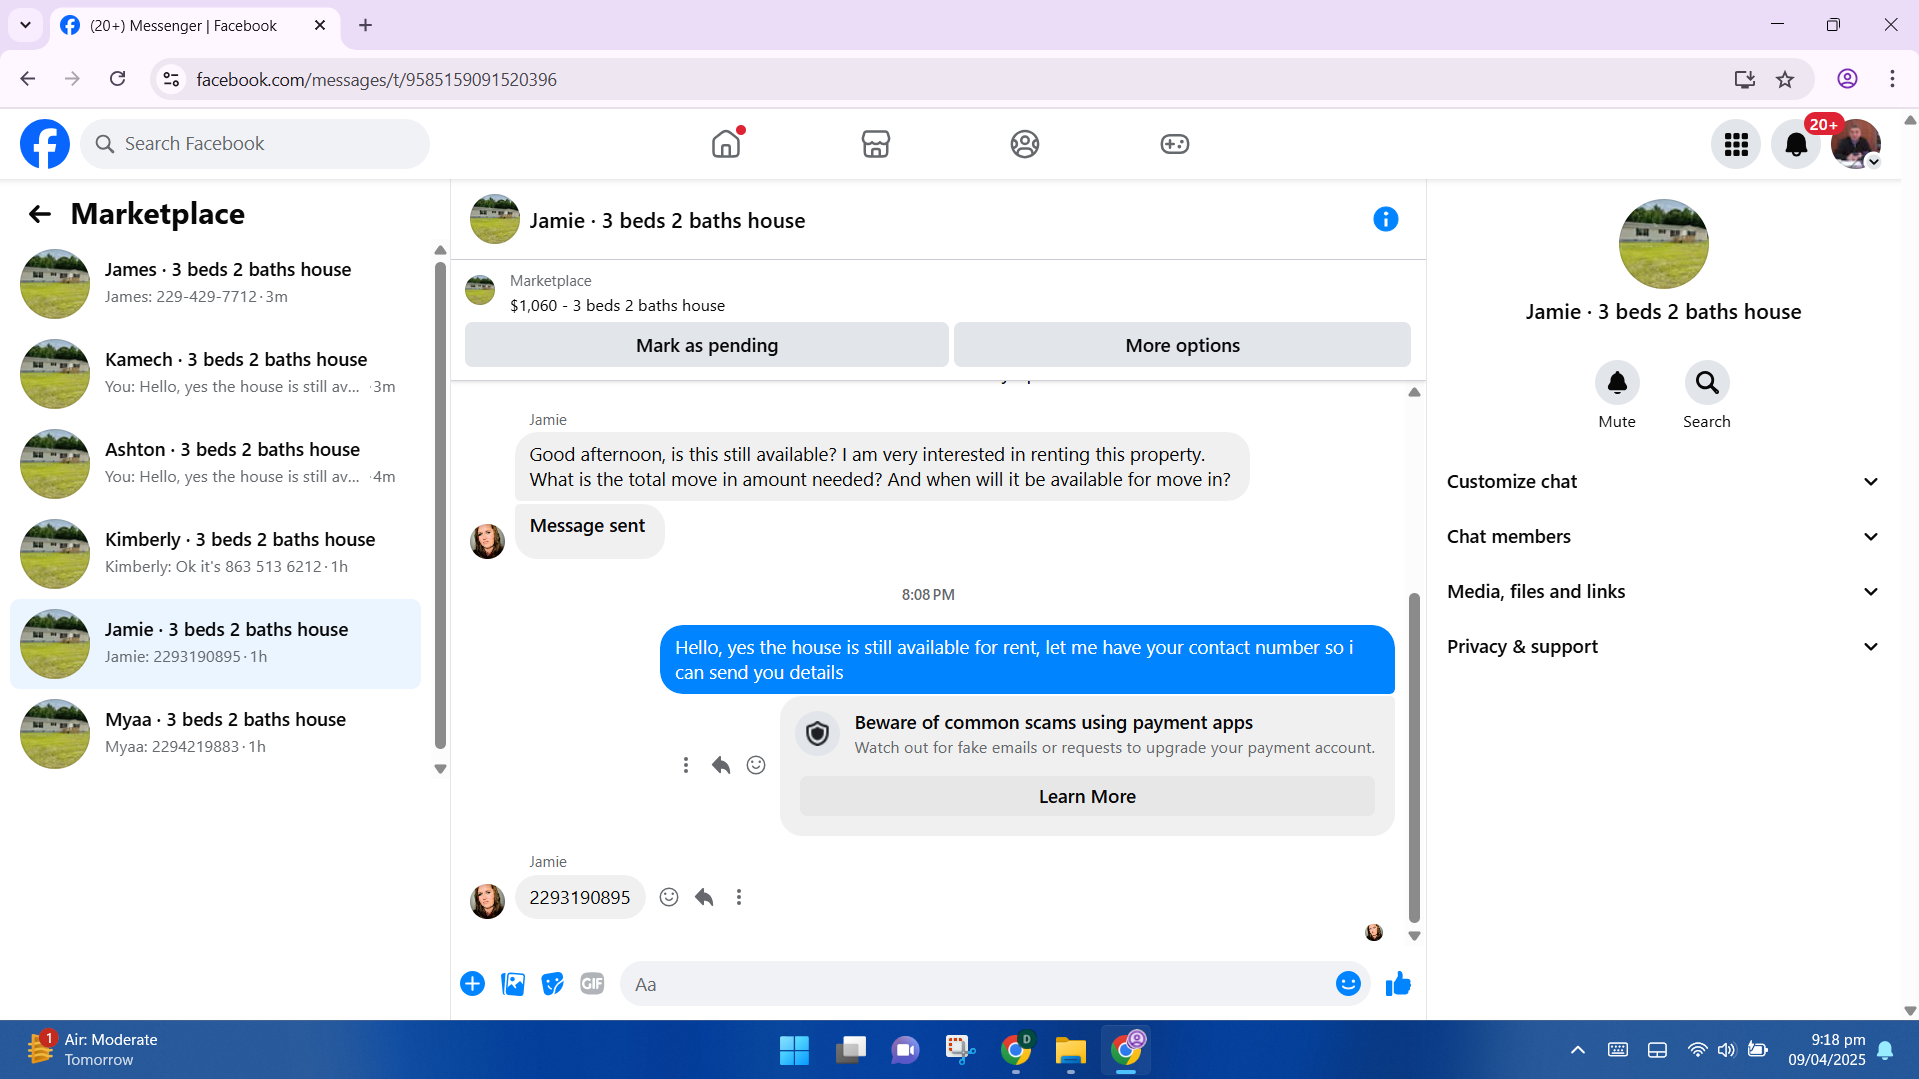Click the chat messages scrollbar
This screenshot has width=1919, height=1079.
1414,757
